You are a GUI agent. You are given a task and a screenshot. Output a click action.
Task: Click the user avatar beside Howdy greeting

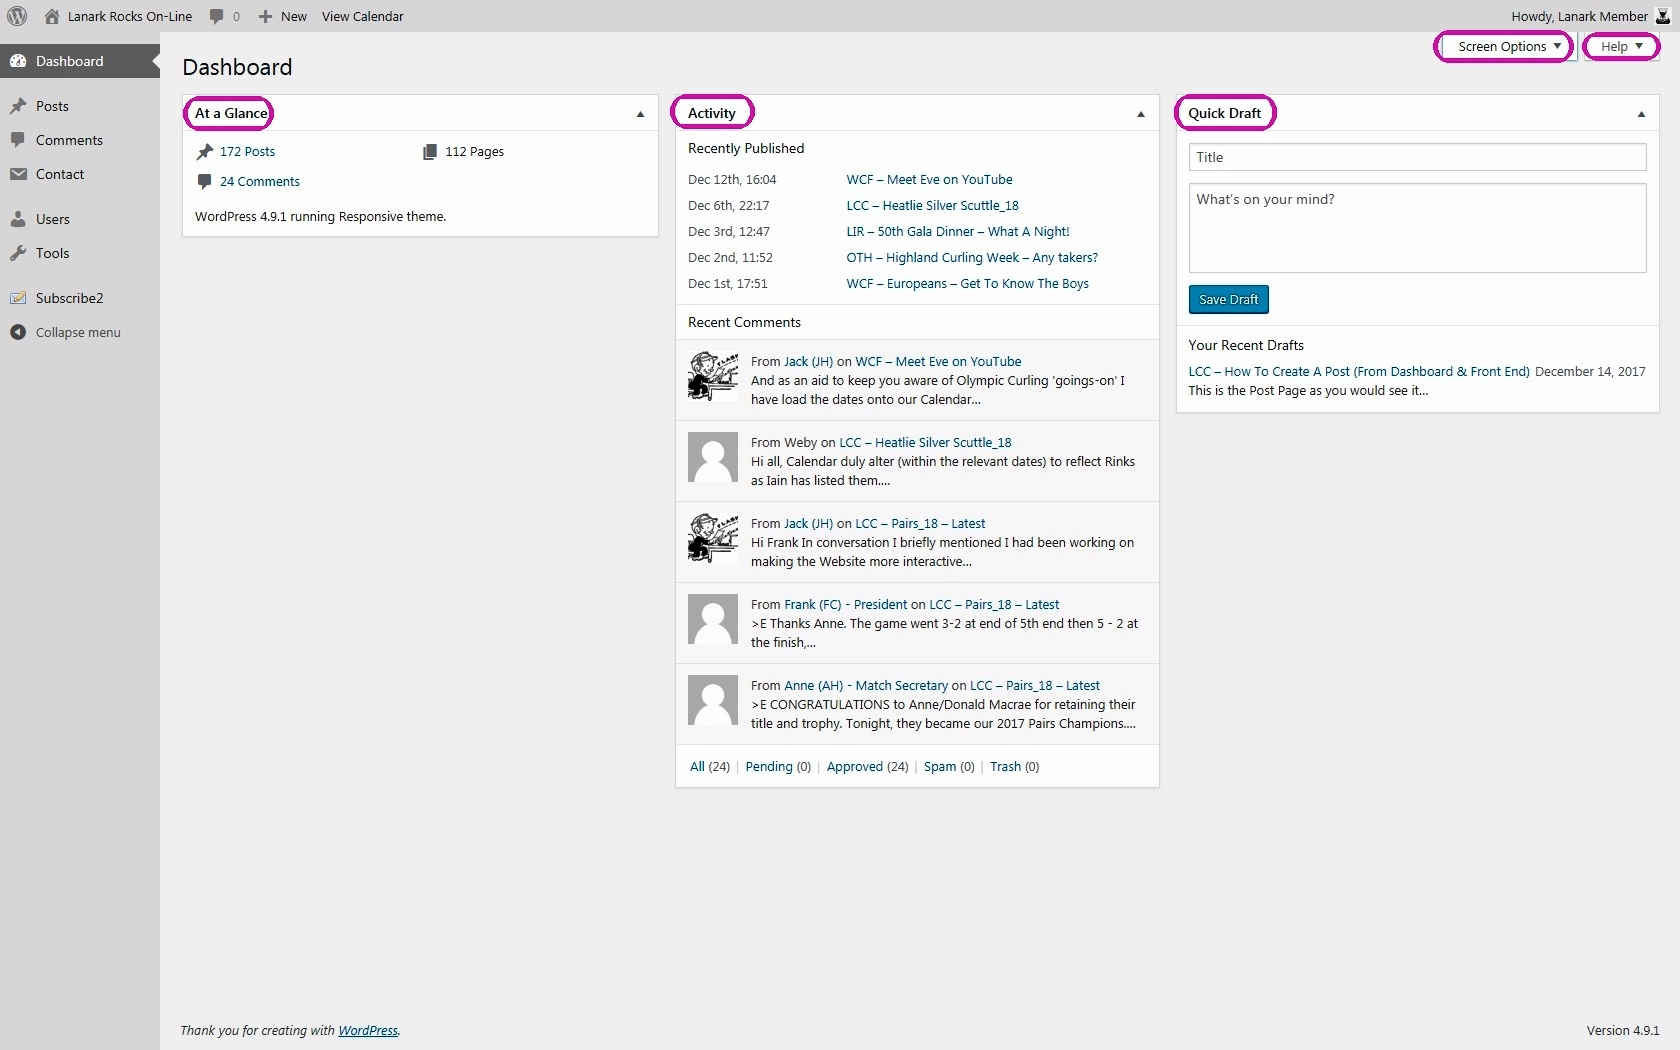coord(1663,16)
